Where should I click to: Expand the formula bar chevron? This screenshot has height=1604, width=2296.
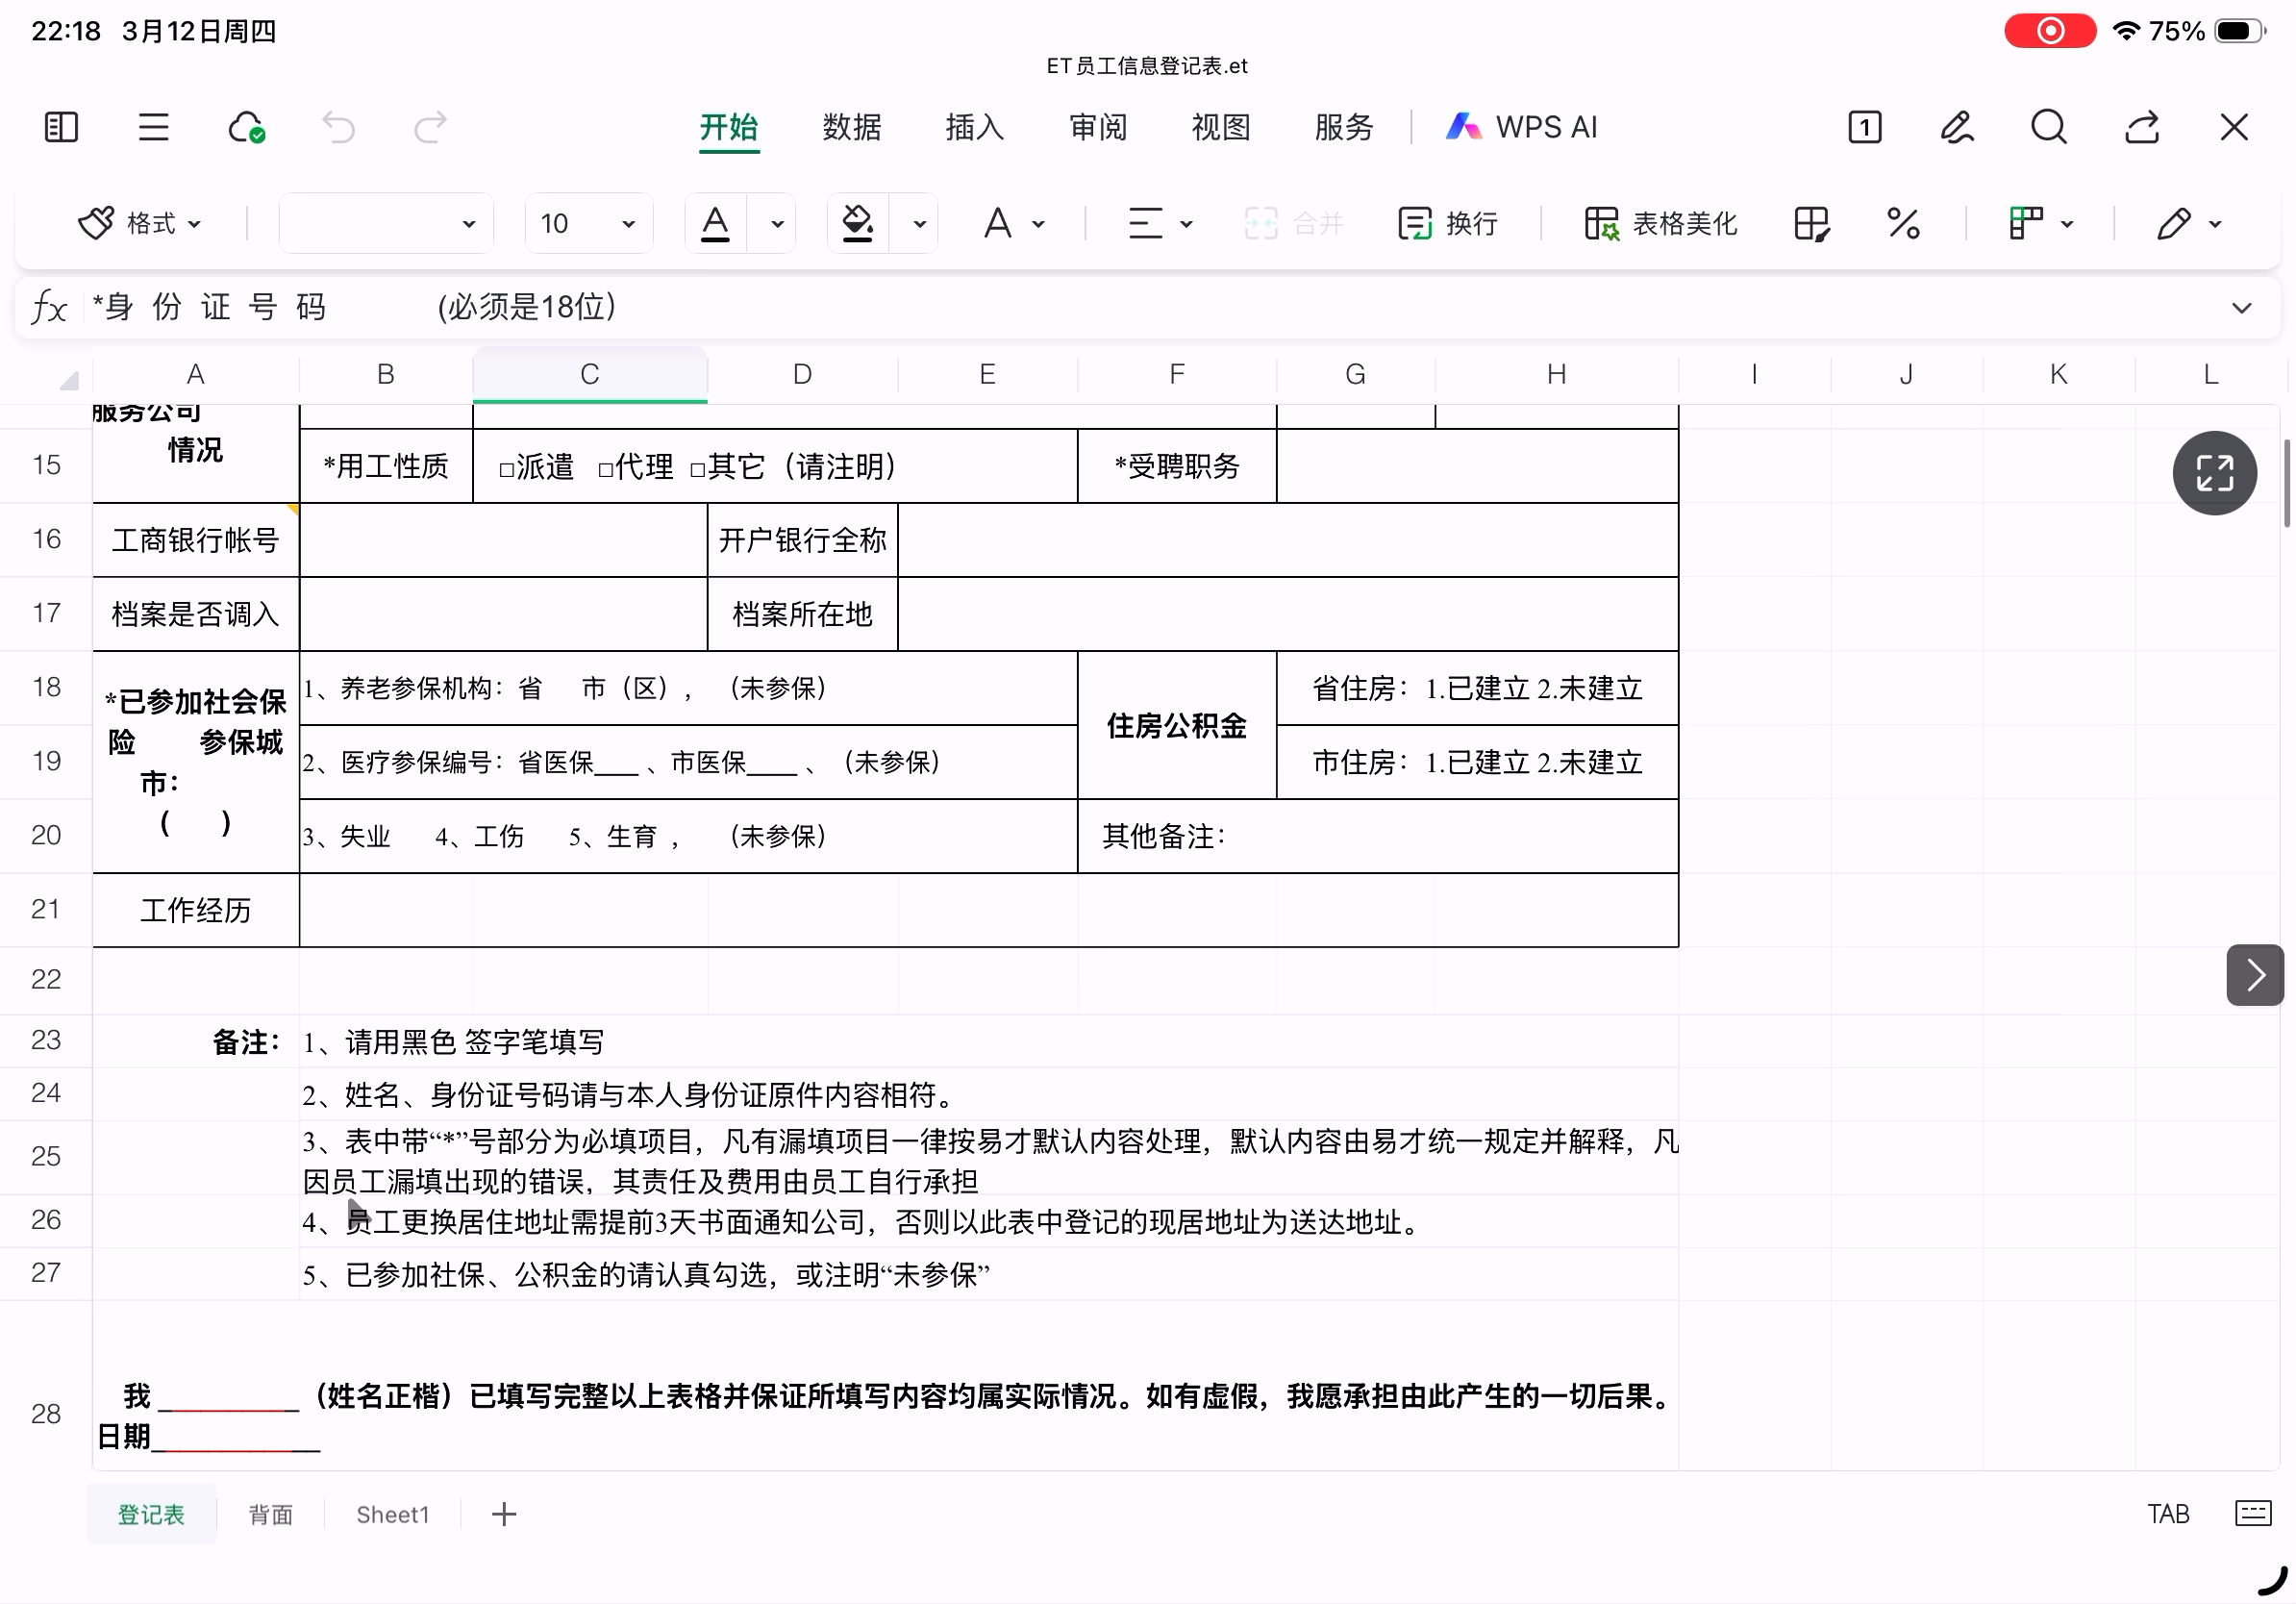(2241, 308)
